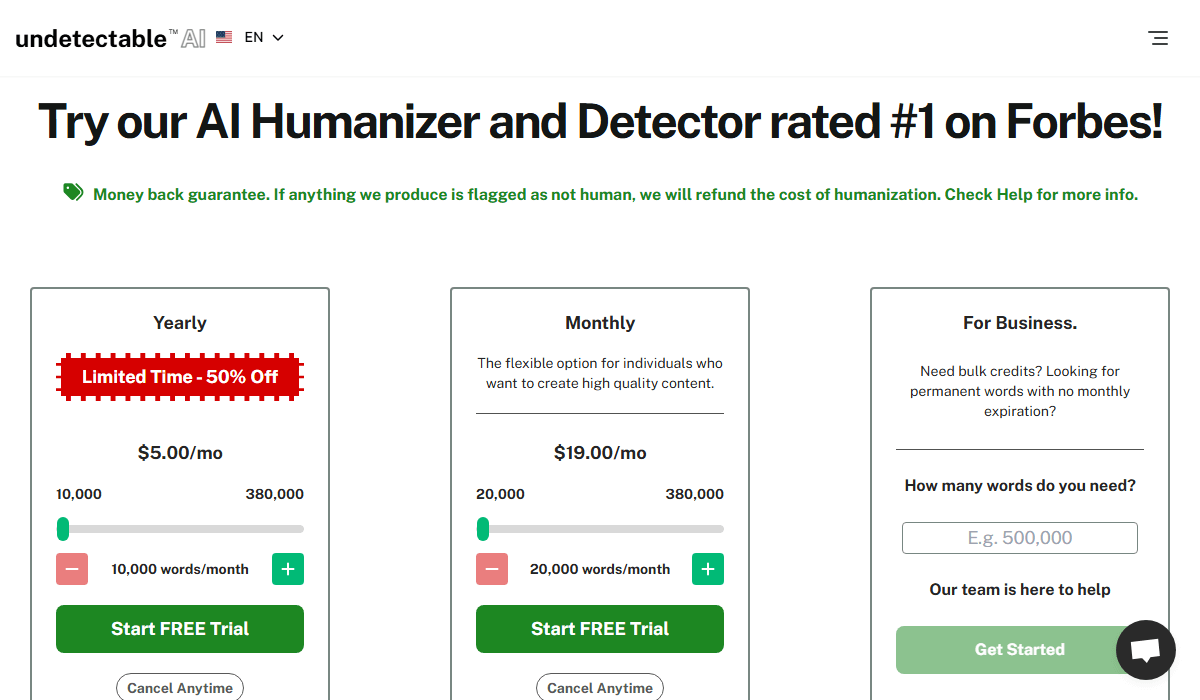Decrease Monthly plan words with minus button
1200x700 pixels.
(x=492, y=569)
